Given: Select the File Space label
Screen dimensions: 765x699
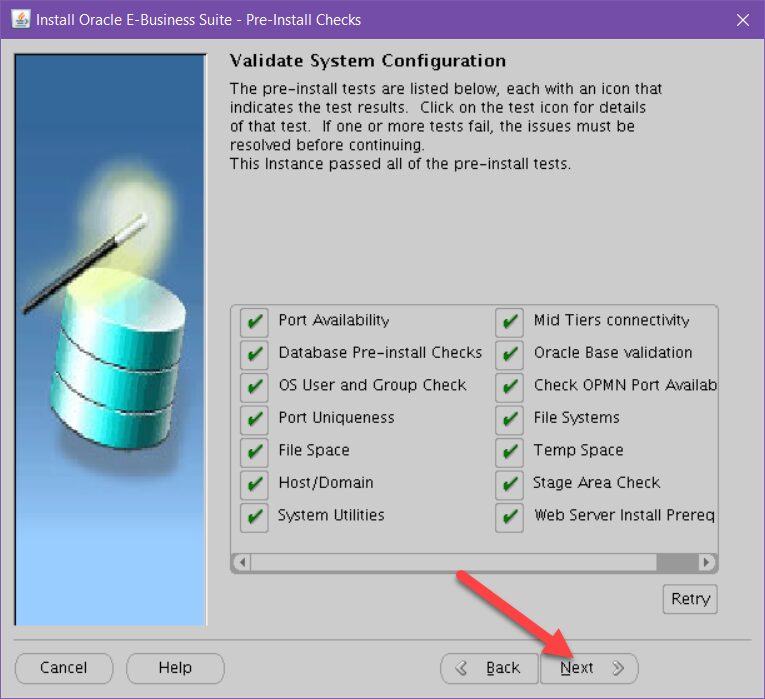Looking at the screenshot, I should click(314, 450).
